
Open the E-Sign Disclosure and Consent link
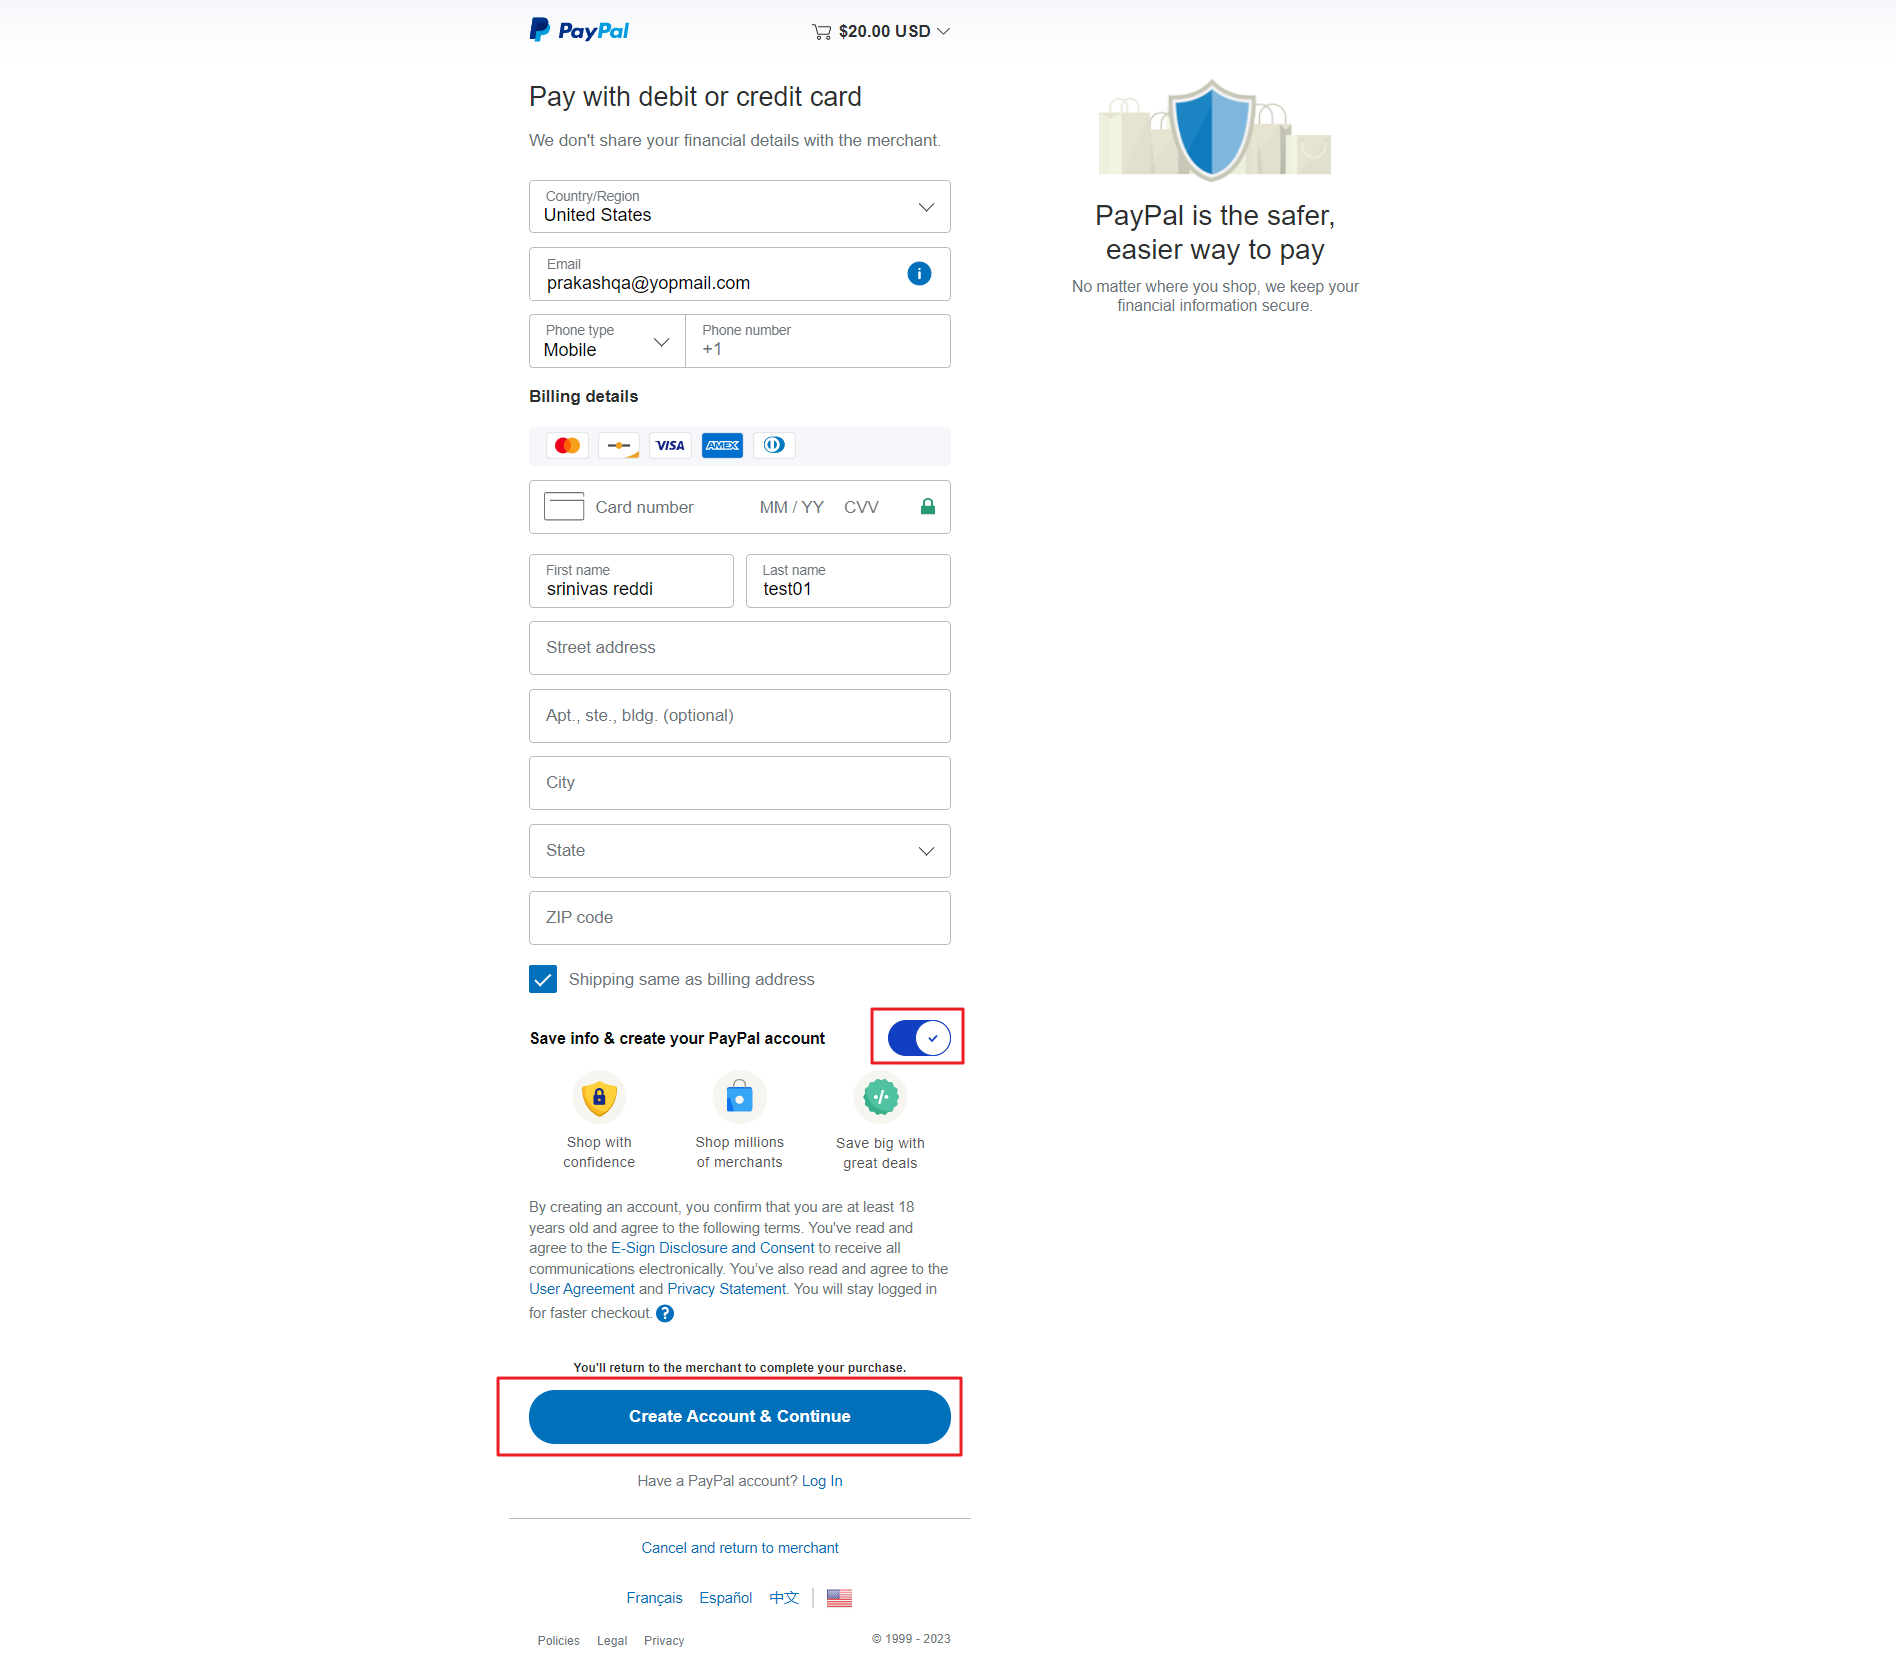point(712,1248)
